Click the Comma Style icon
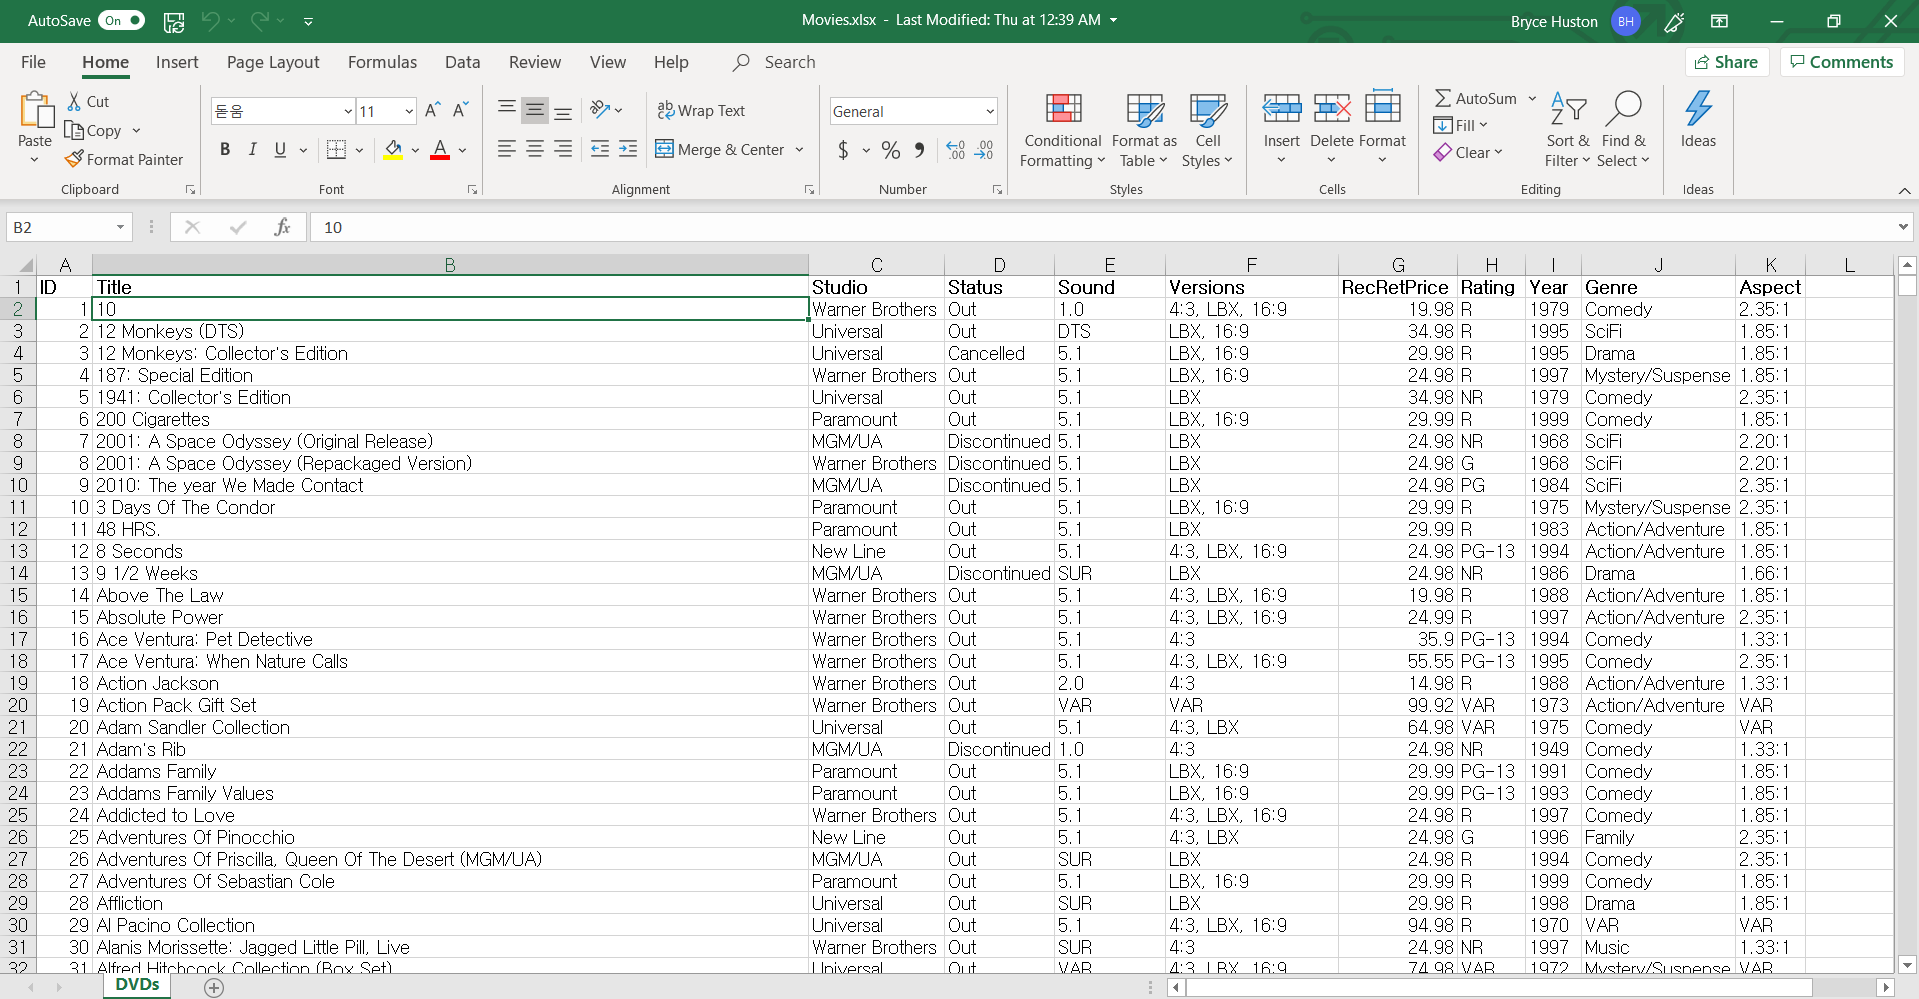Screen dimensions: 1919x999 tap(919, 150)
